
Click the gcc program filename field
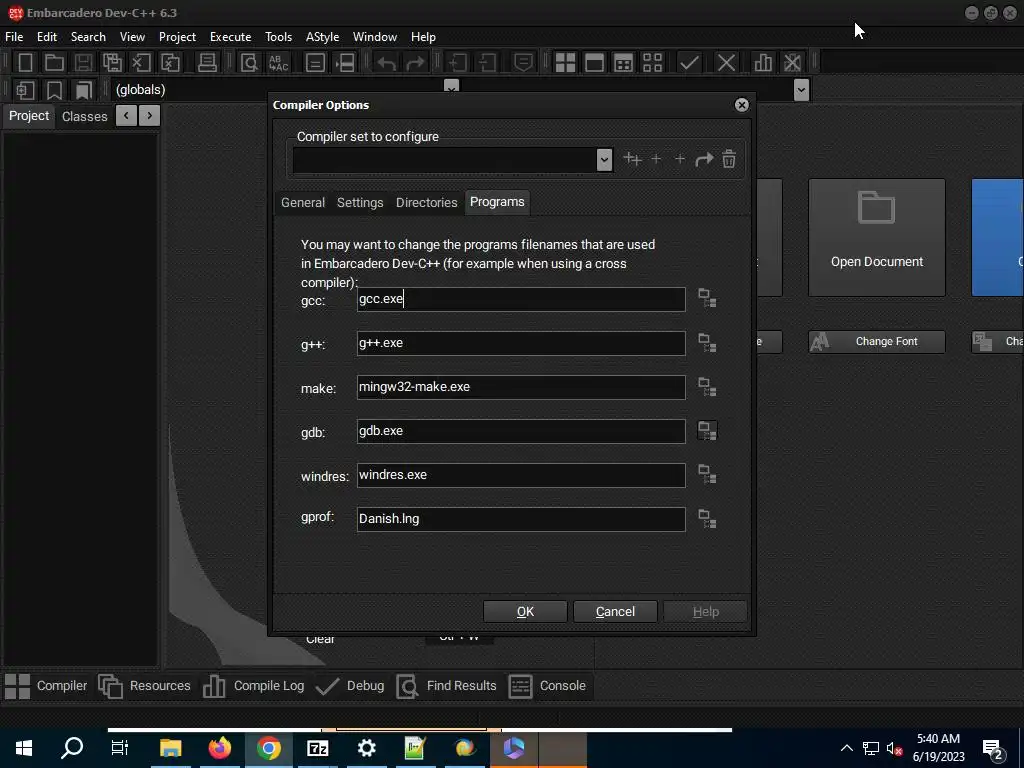pos(521,299)
